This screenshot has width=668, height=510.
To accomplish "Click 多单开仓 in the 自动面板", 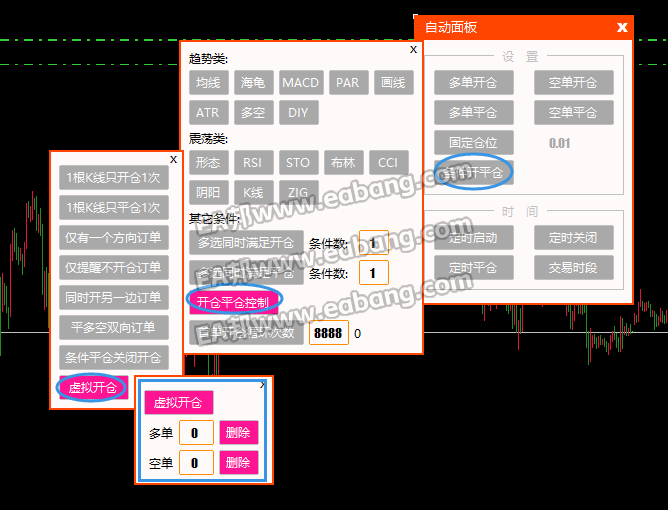I will 473,82.
